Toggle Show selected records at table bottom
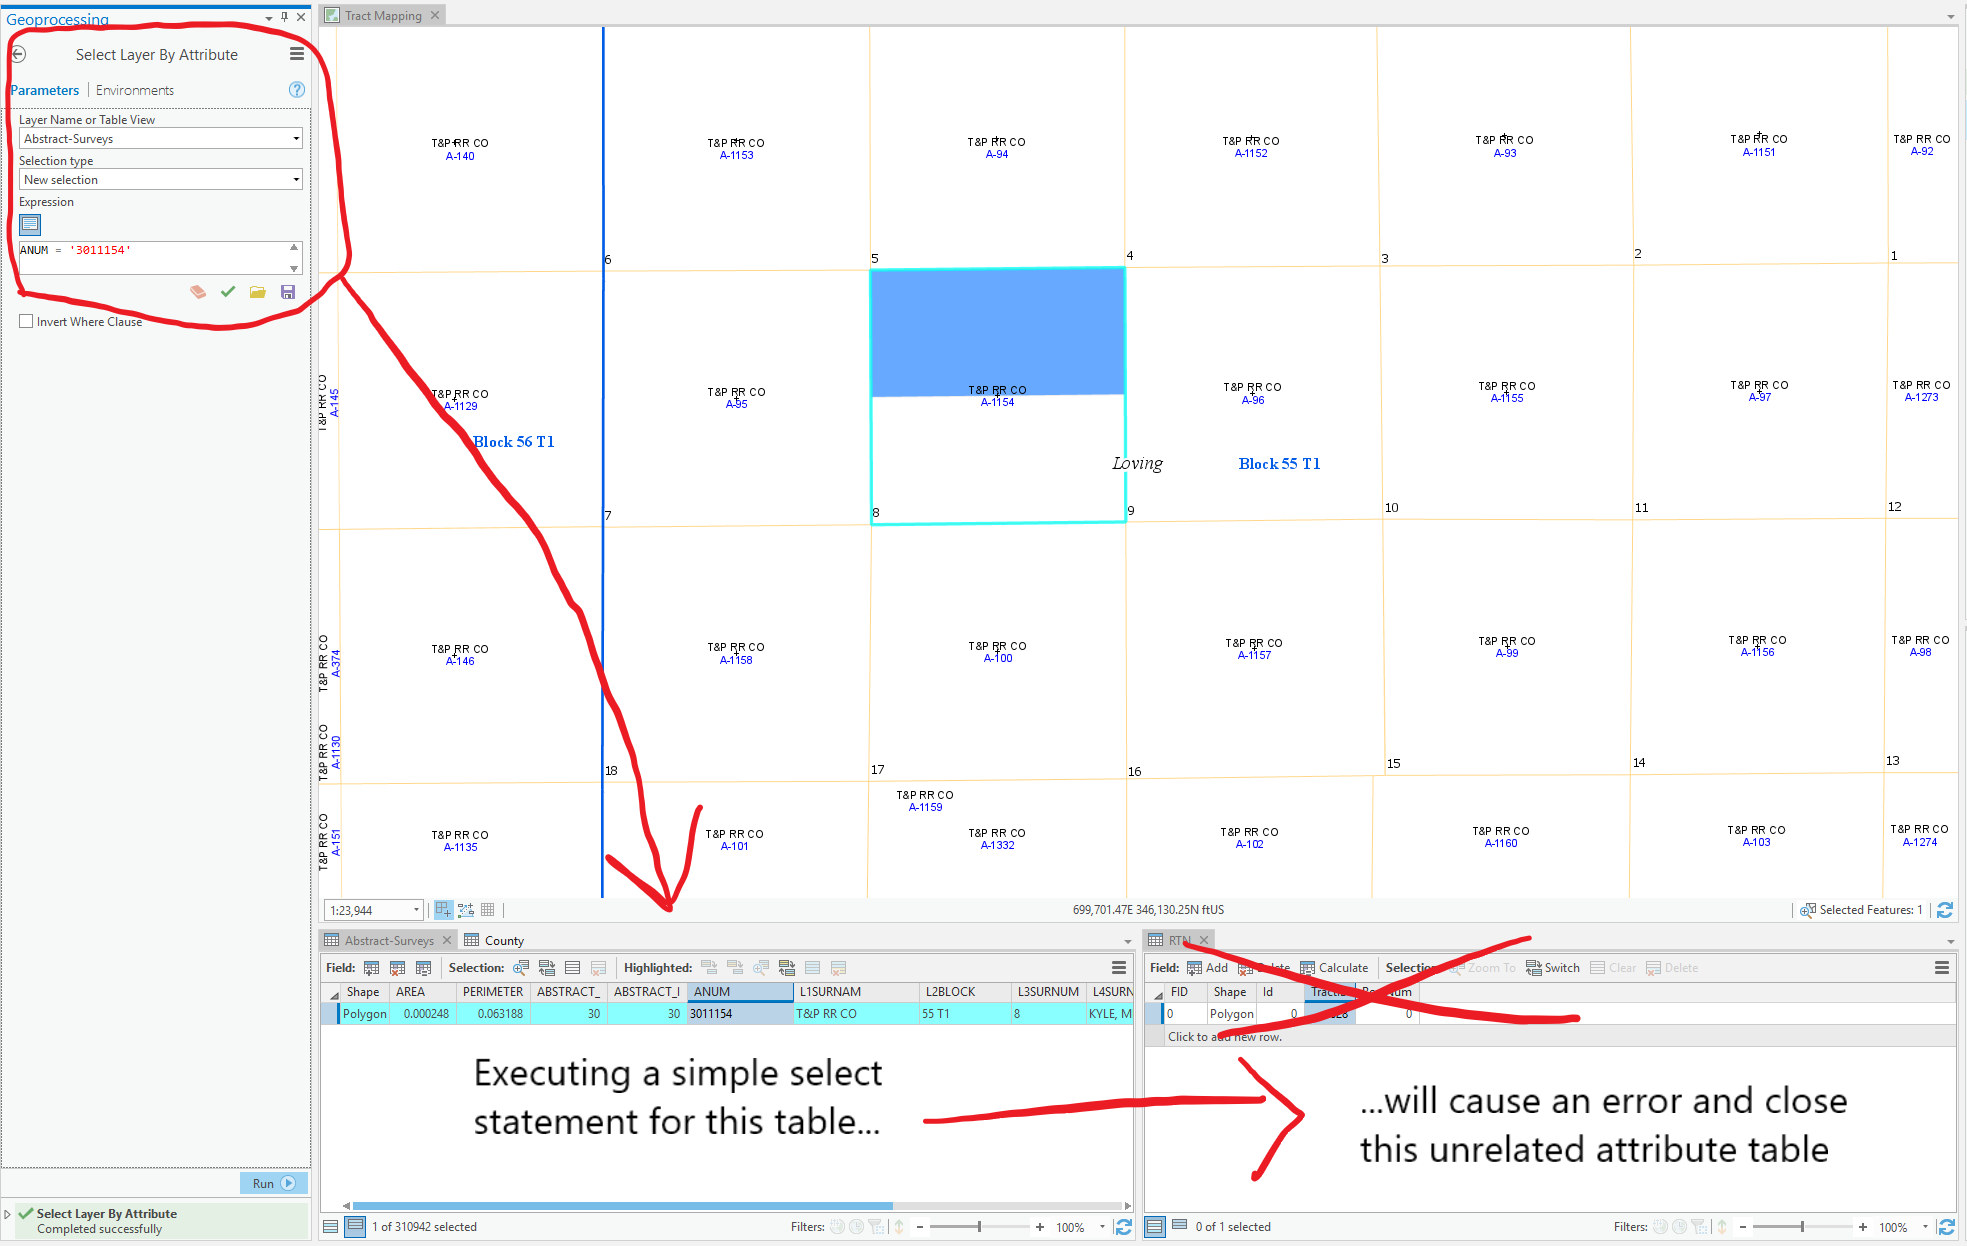Viewport: 1967px width, 1246px height. tap(355, 1227)
